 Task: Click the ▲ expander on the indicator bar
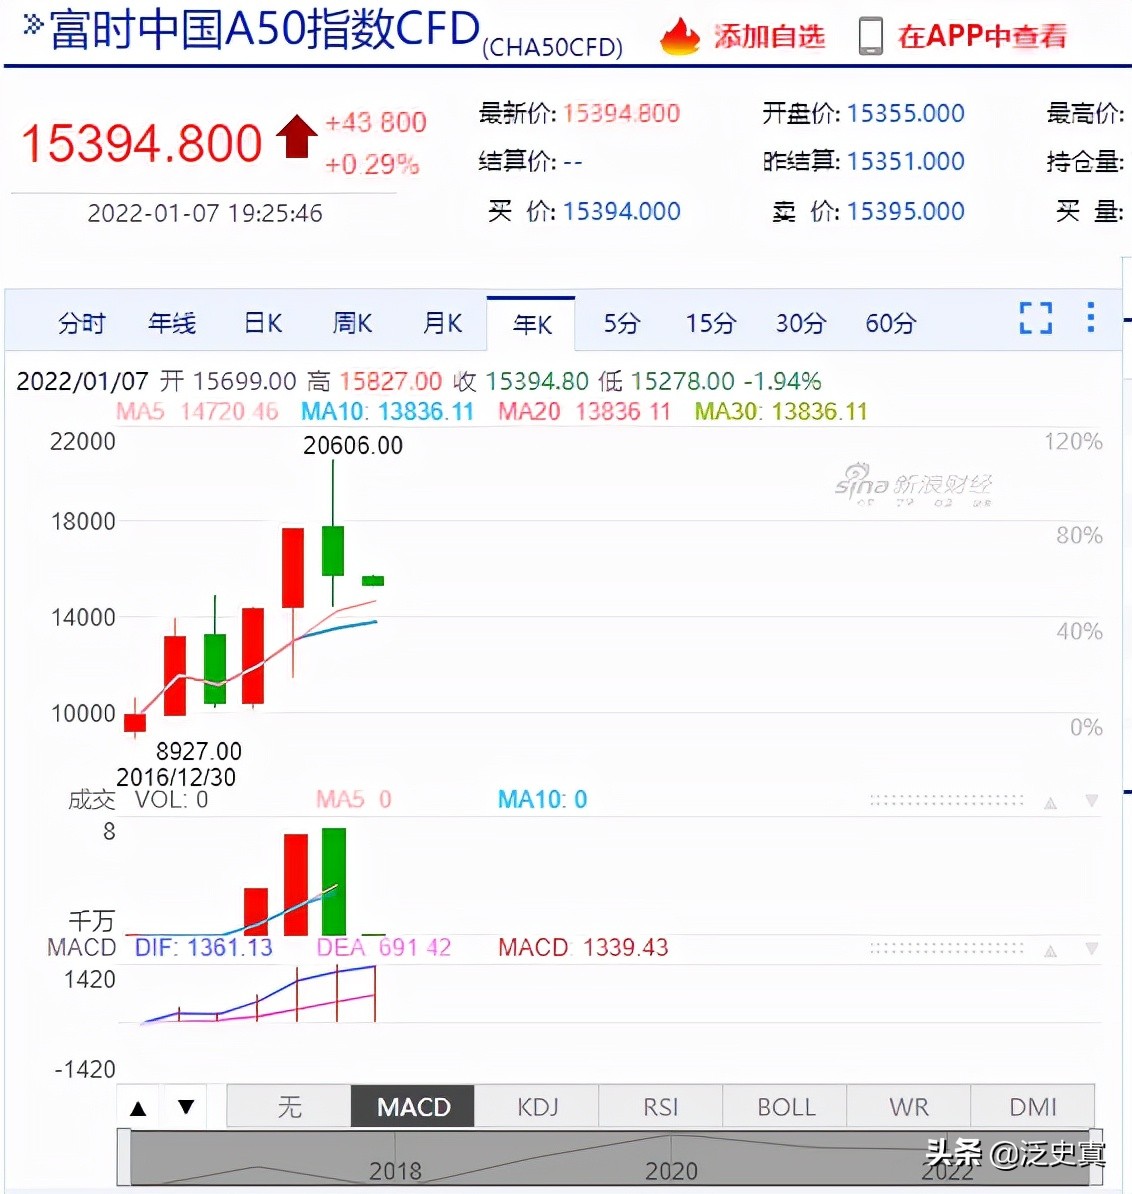(139, 1106)
